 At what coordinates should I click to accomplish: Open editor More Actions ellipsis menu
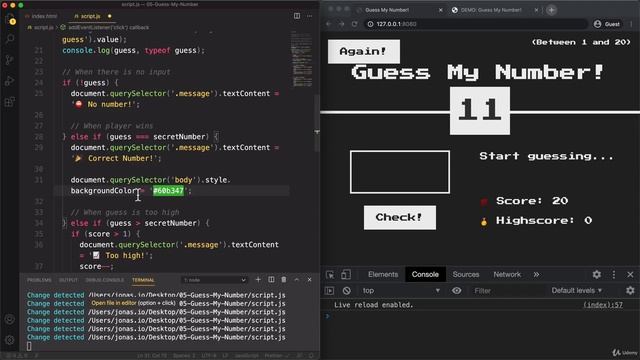(310, 16)
